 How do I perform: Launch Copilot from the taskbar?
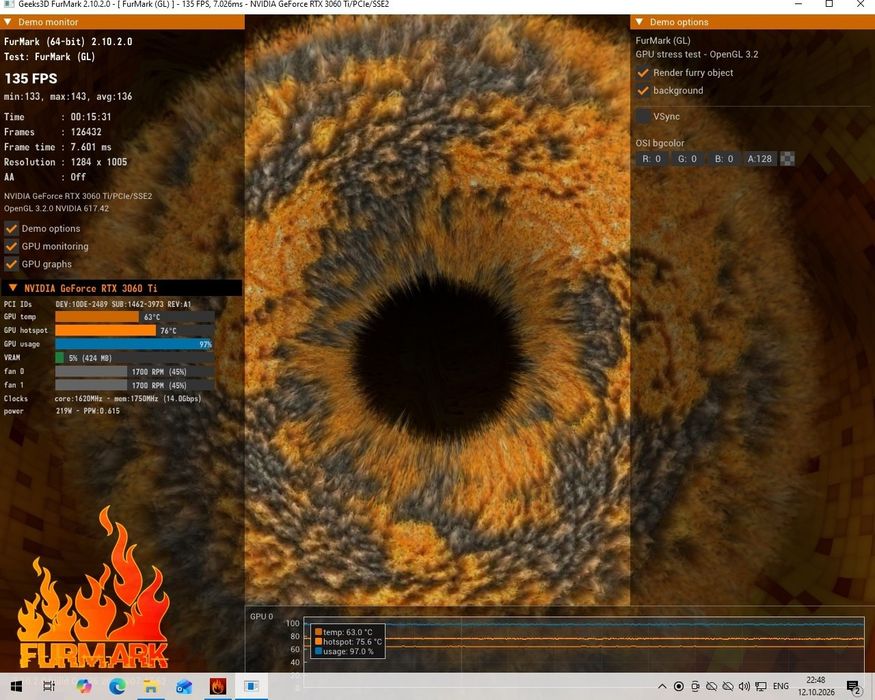[x=84, y=686]
